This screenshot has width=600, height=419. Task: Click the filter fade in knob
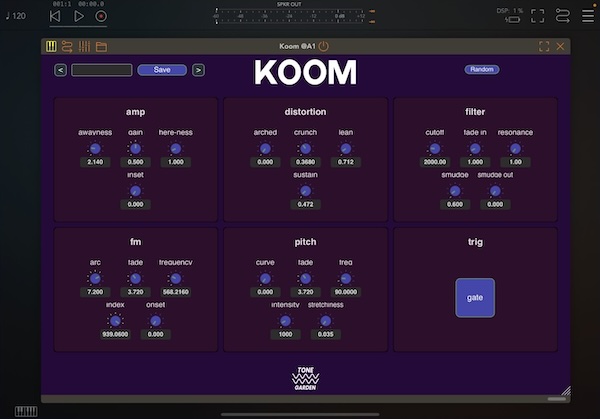[475, 148]
